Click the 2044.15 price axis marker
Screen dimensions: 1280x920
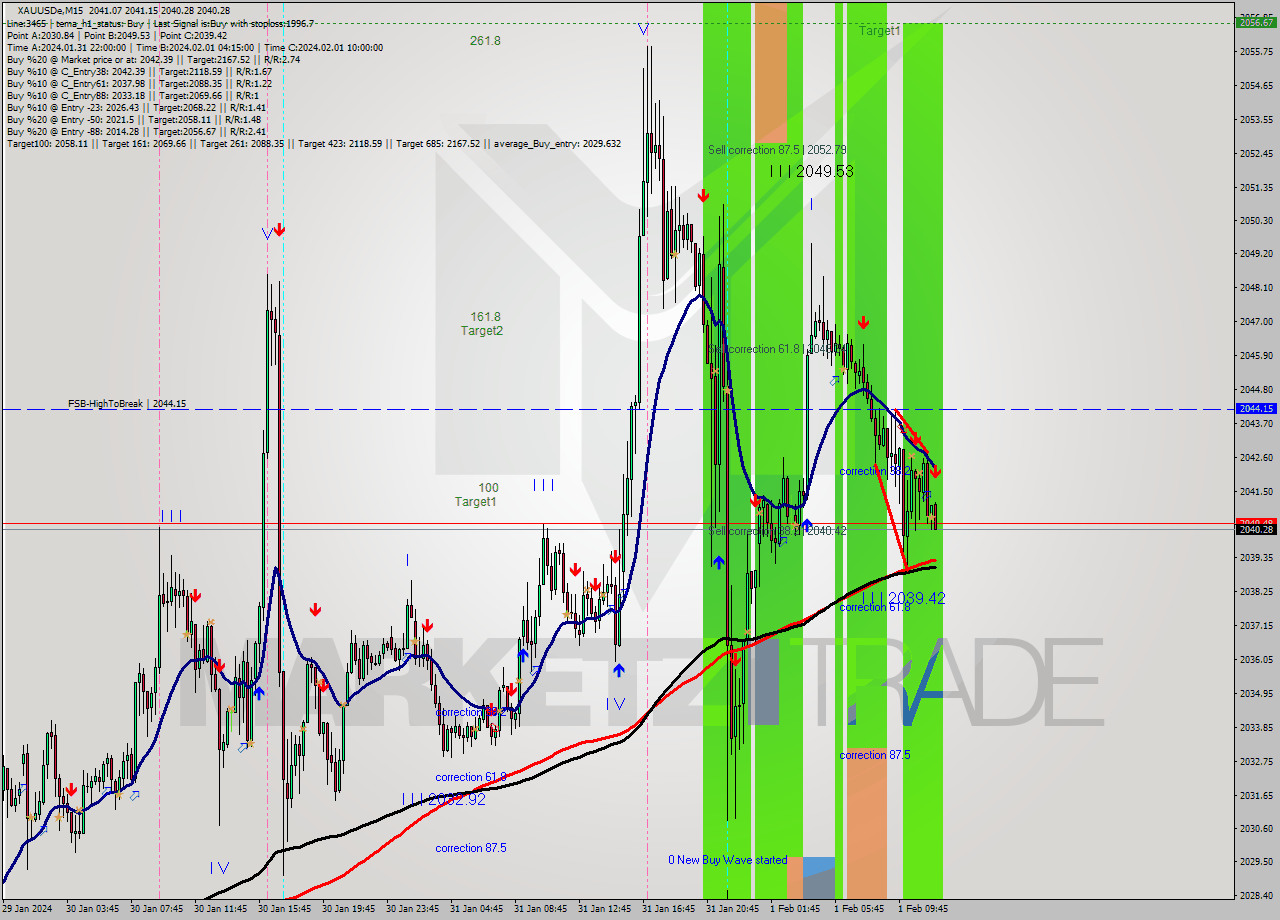pos(1256,408)
